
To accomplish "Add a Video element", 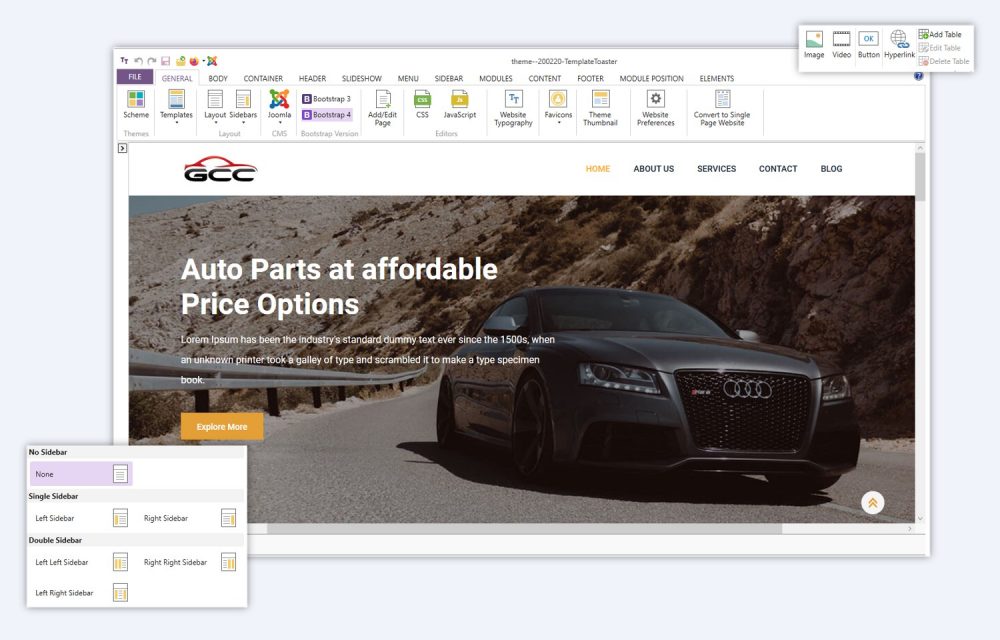I will (841, 44).
